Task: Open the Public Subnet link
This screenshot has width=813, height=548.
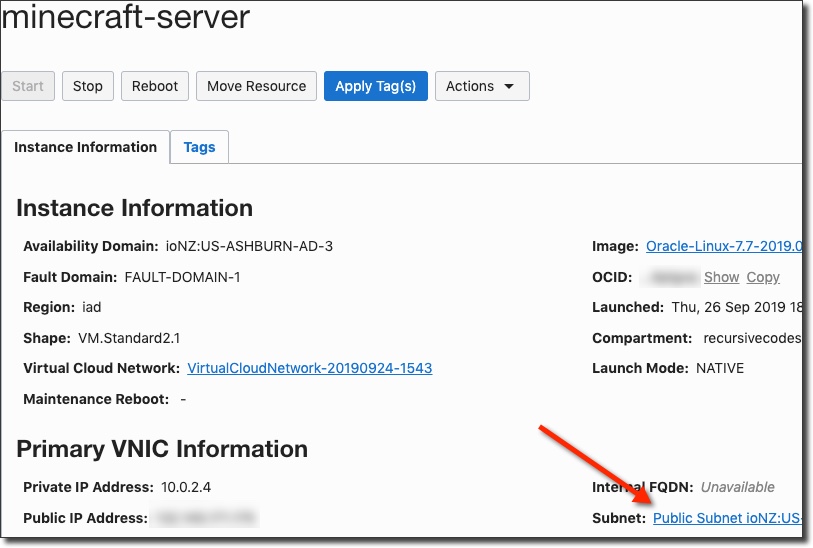Action: click(x=727, y=518)
